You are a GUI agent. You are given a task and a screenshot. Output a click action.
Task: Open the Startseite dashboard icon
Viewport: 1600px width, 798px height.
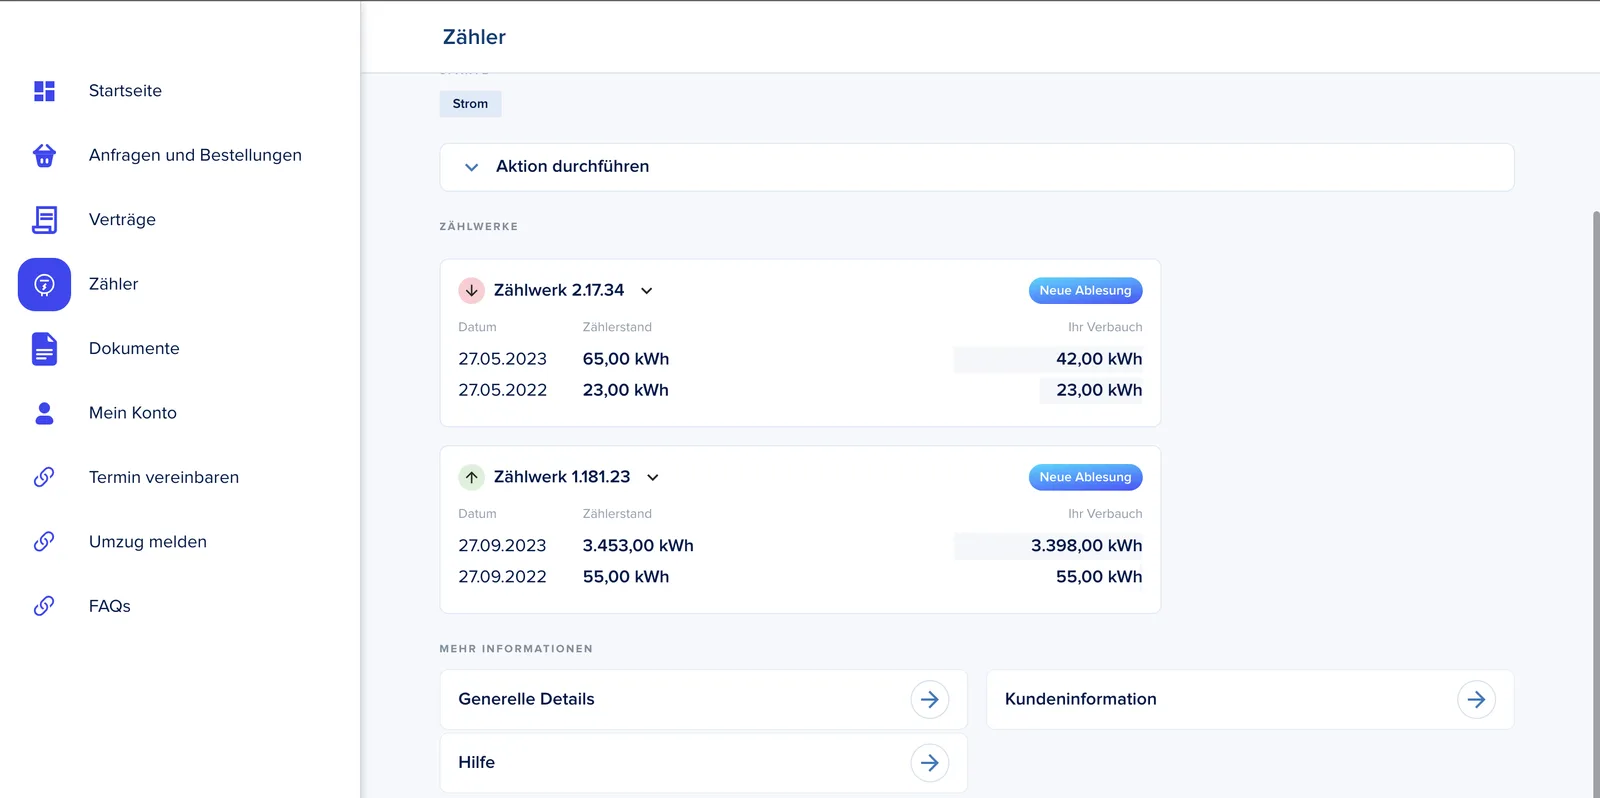44,91
